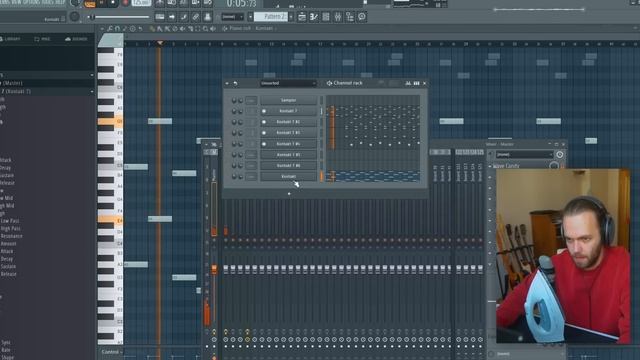Viewport: 640px width, 360px height.
Task: Click the tempo display field
Action: point(141,2)
